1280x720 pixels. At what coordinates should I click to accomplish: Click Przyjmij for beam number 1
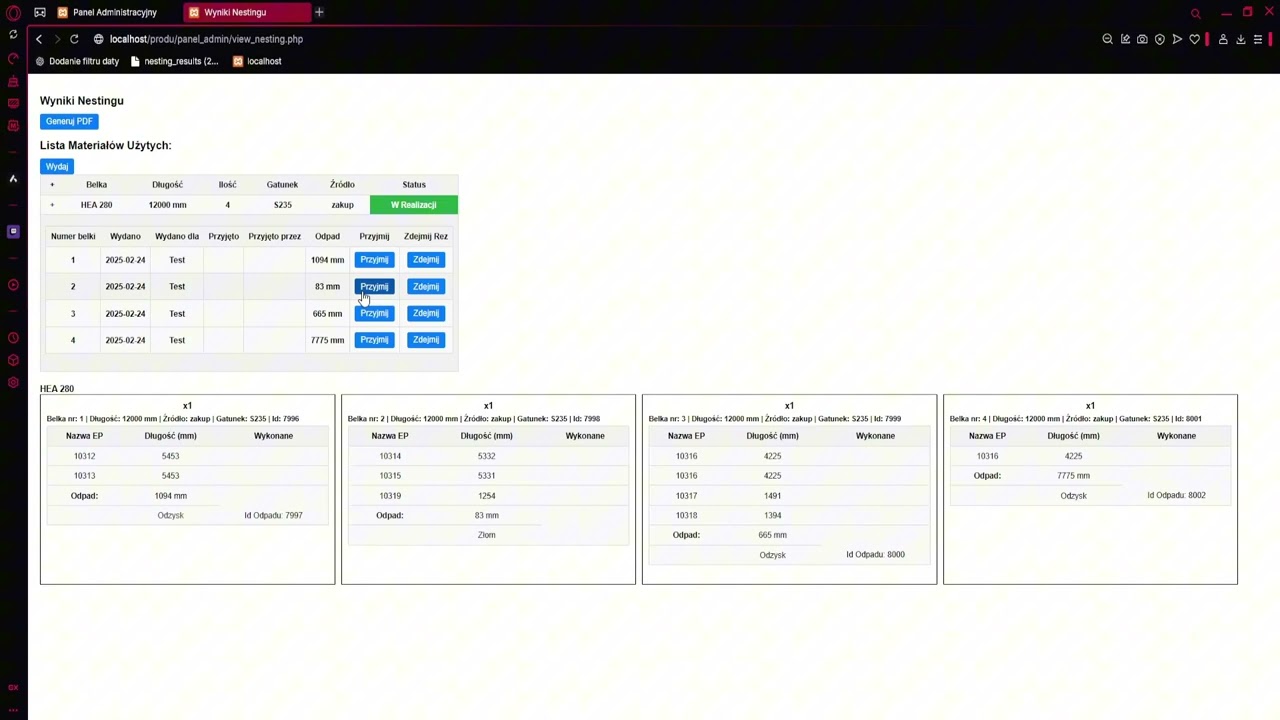(x=374, y=259)
